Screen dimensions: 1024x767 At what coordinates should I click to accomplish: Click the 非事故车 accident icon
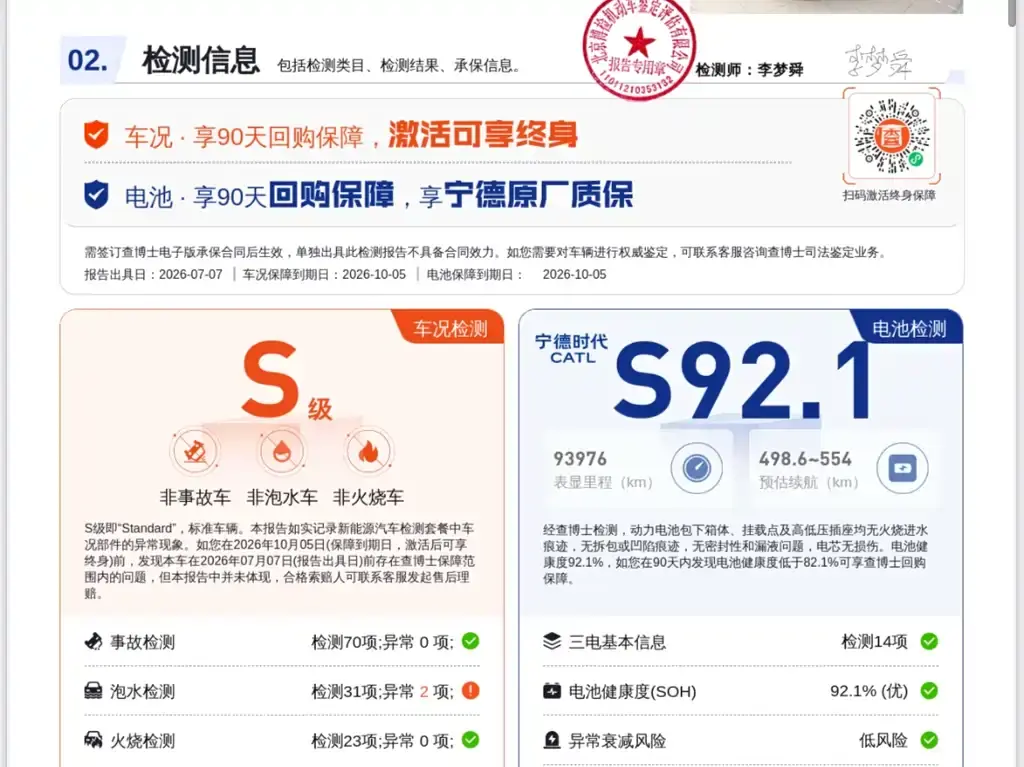coord(195,451)
